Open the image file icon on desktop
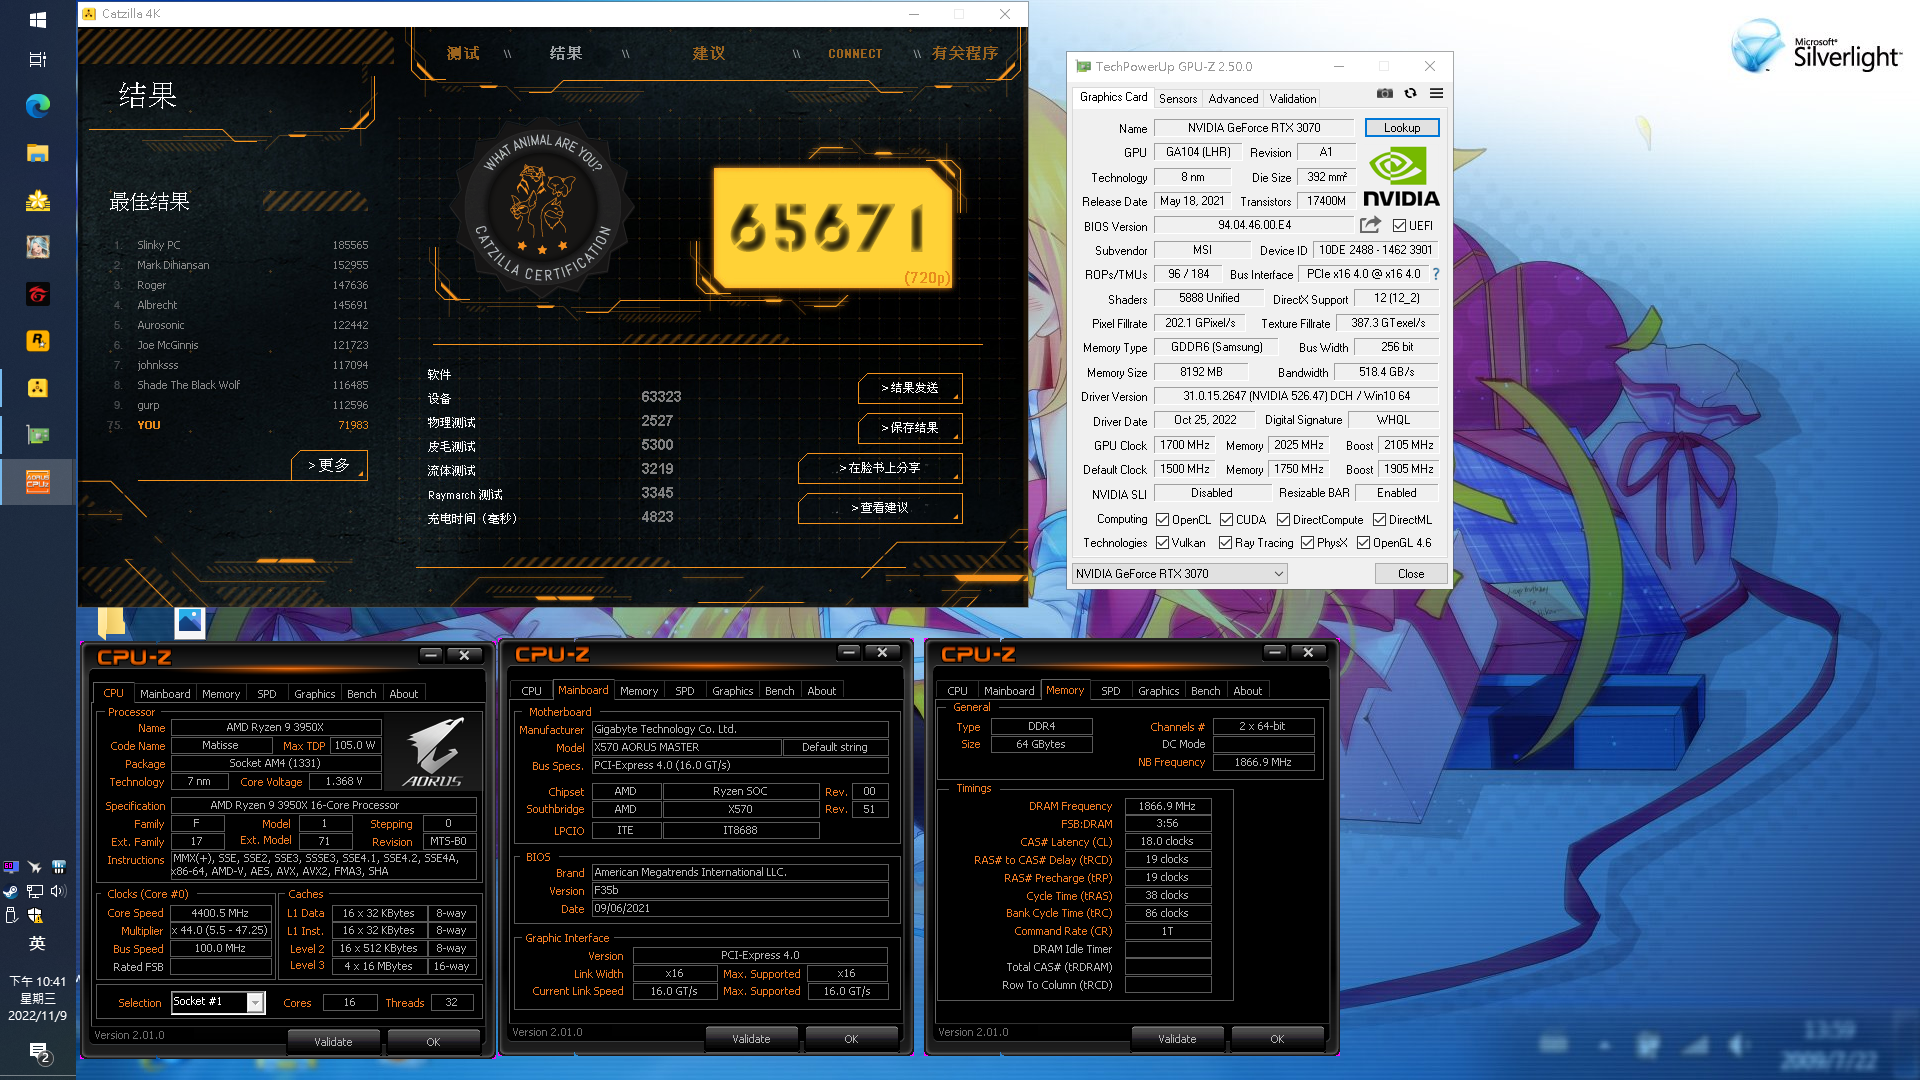The image size is (1920, 1080). tap(189, 622)
